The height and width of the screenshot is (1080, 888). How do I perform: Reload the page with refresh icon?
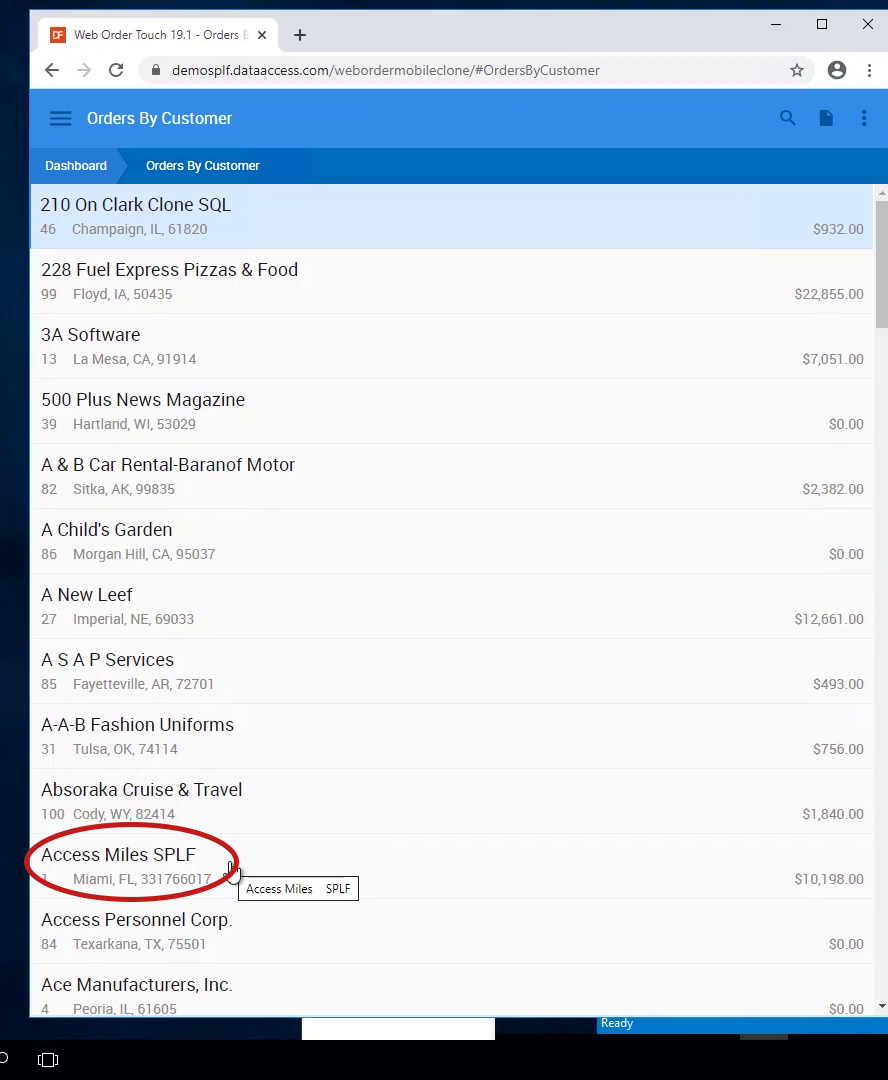pos(116,70)
